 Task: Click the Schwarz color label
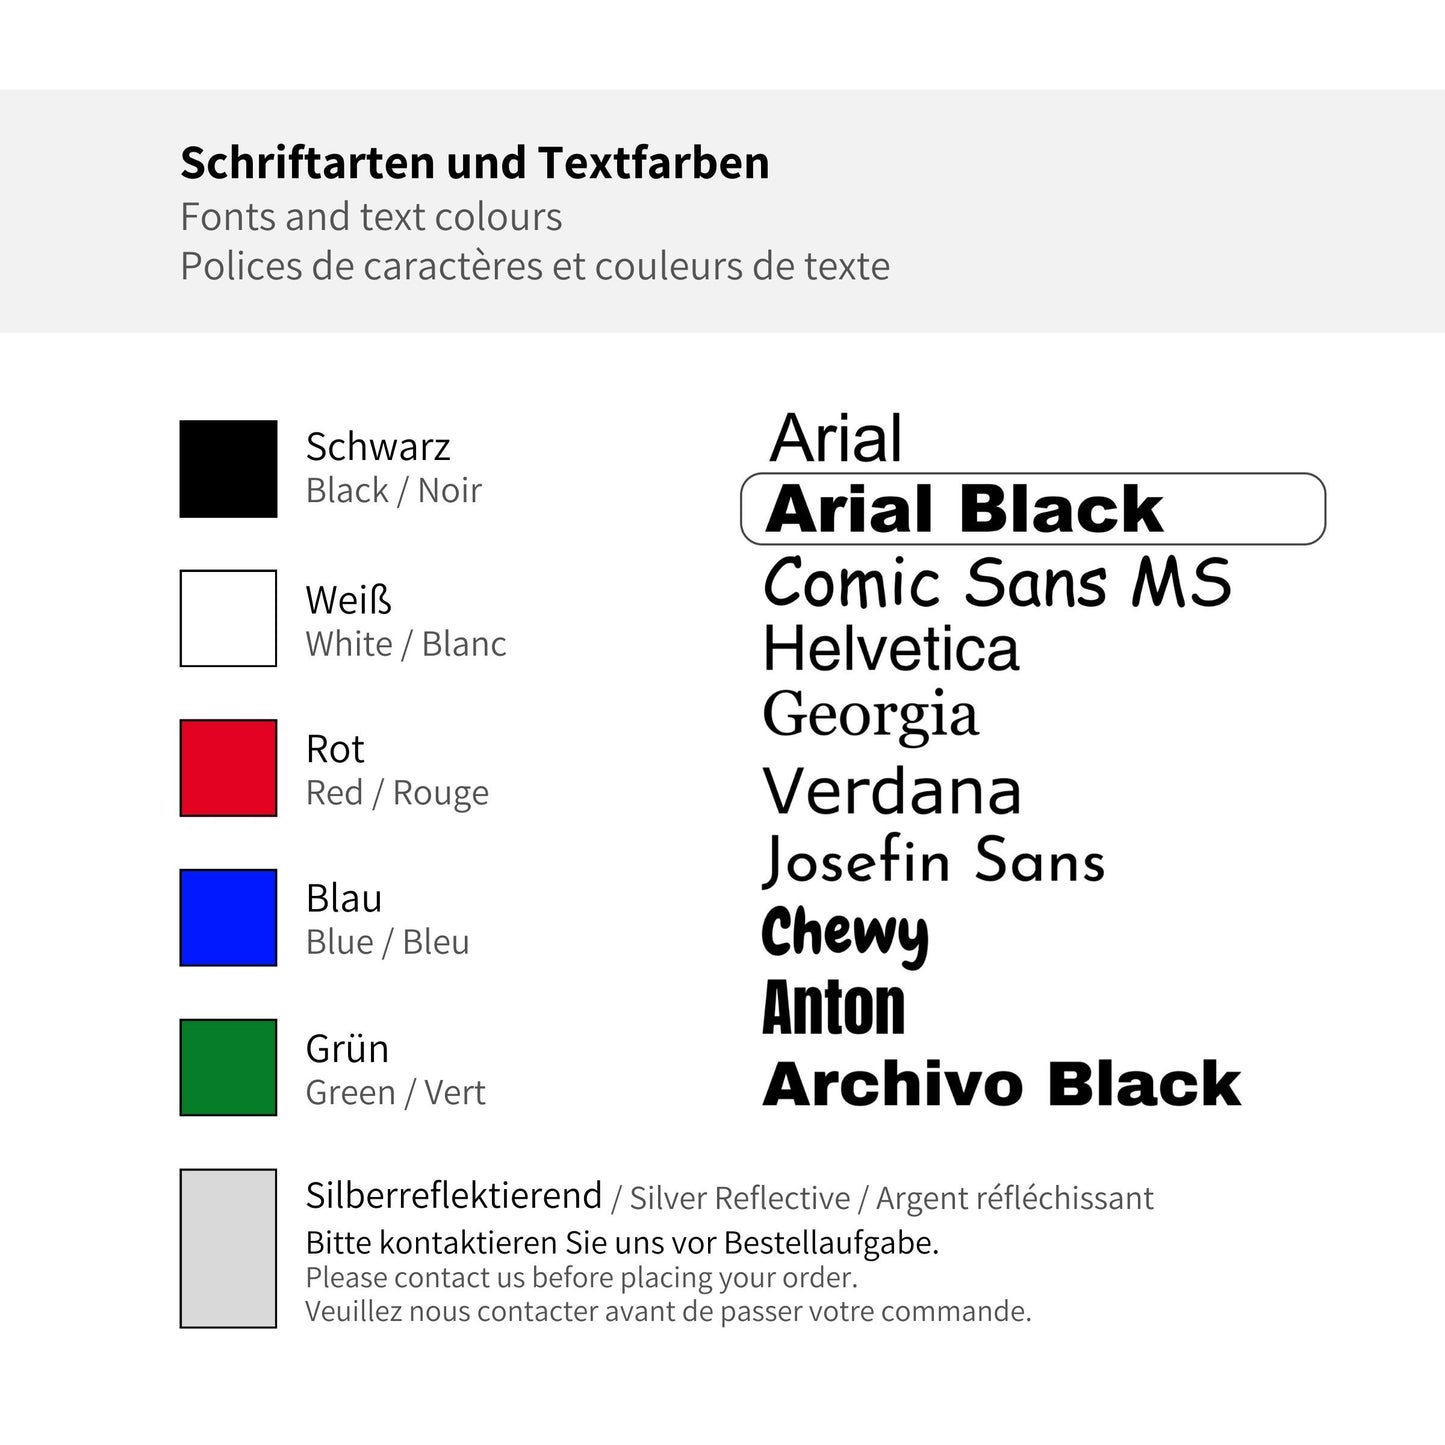coord(378,447)
